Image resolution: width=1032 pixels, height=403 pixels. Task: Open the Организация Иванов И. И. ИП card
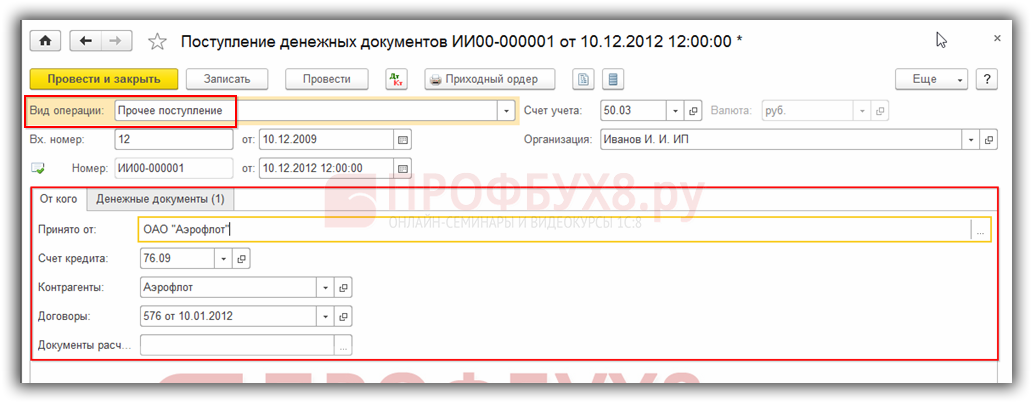pyautogui.click(x=989, y=140)
